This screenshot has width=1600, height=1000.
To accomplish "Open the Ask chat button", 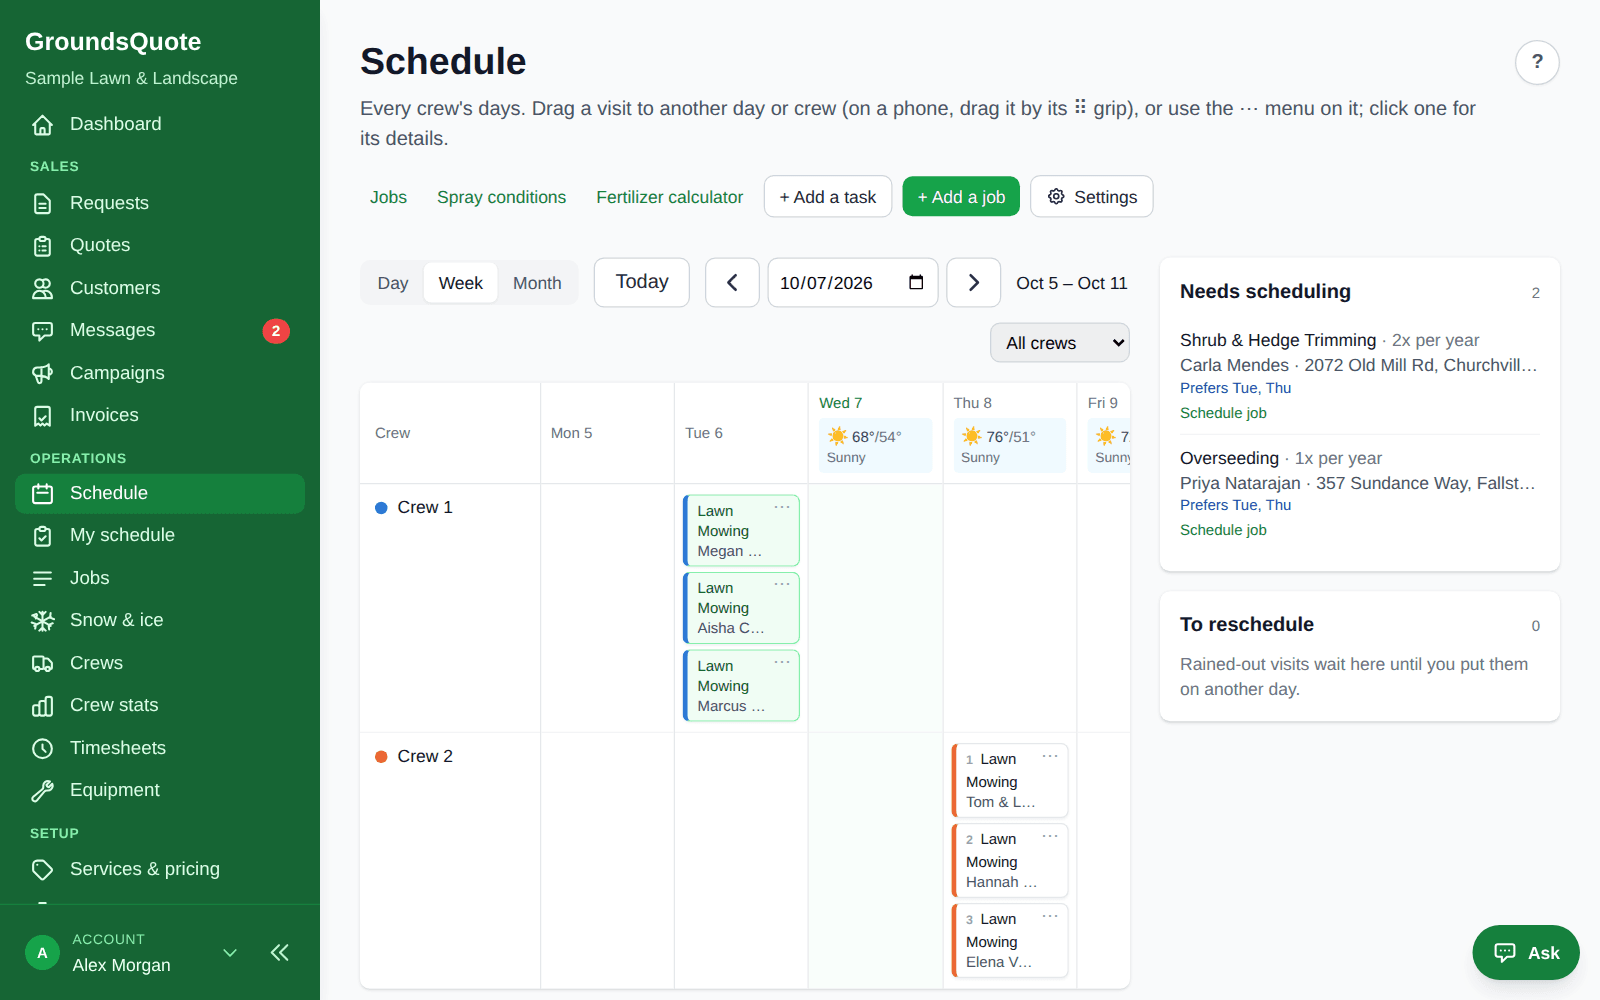I will [1526, 953].
